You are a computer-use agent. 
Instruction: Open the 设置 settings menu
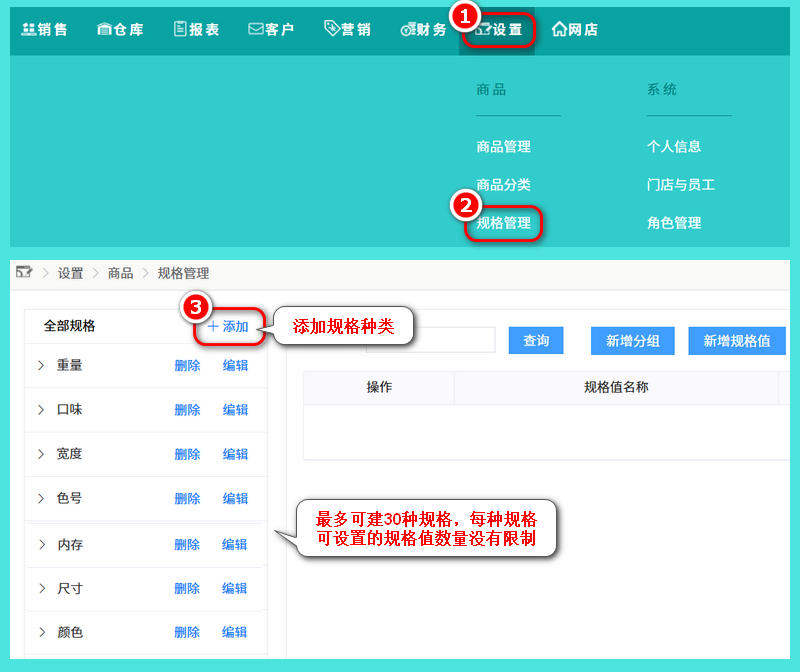coord(498,30)
